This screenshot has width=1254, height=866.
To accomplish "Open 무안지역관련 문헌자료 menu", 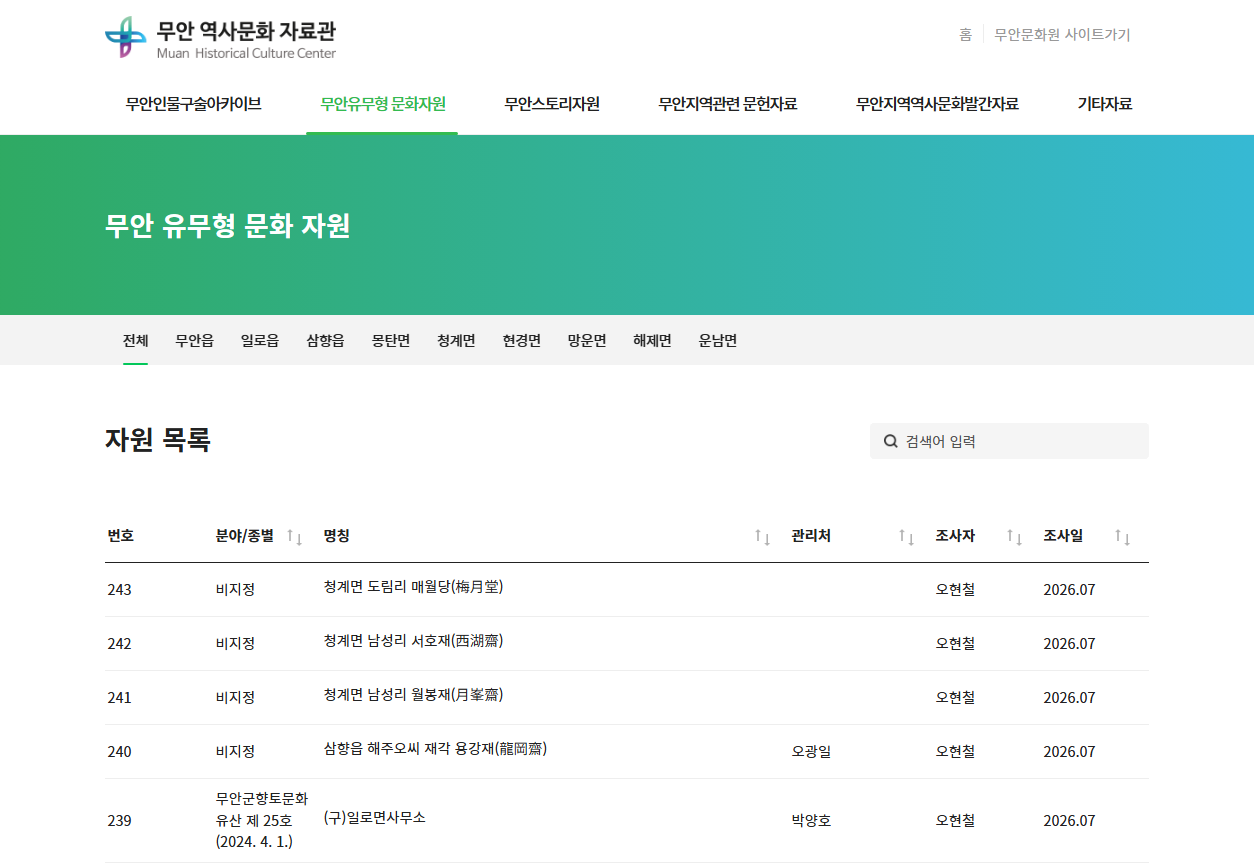I will click(728, 104).
